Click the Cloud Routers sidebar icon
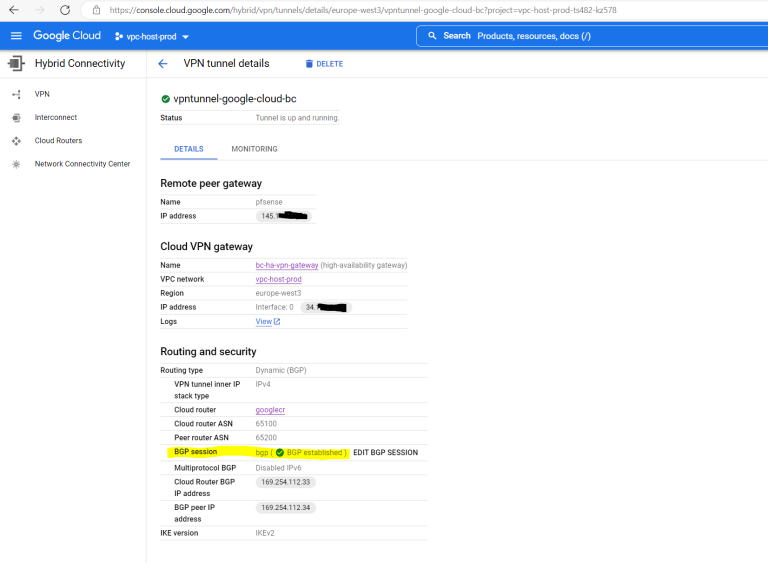This screenshot has height=563, width=768. 16,141
